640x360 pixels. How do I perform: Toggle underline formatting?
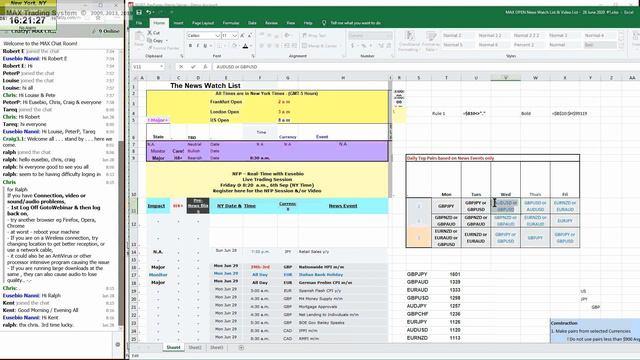point(205,46)
